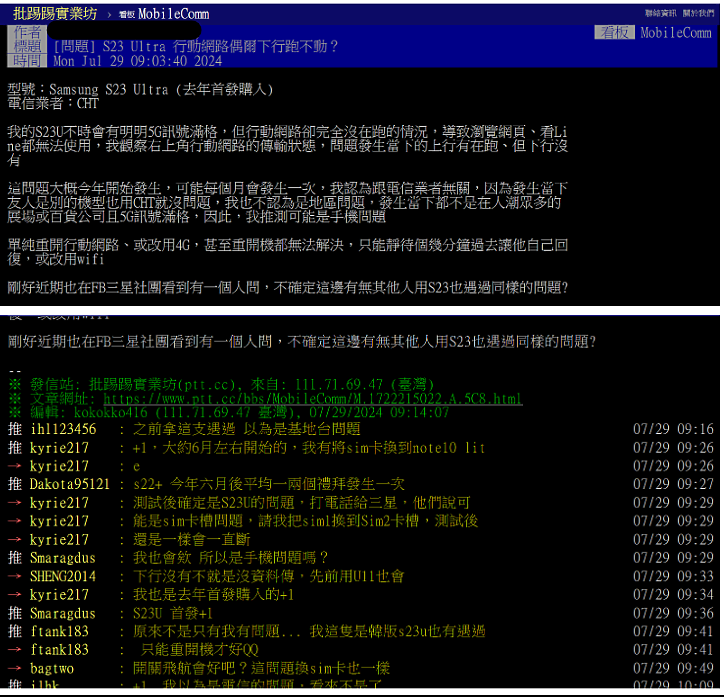Click paragraph starting 我的S23U不時會有明明5G訊號滿格
The height and width of the screenshot is (697, 724).
(287, 145)
